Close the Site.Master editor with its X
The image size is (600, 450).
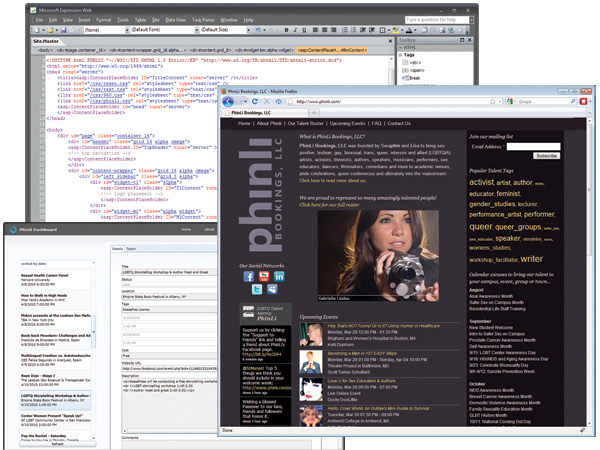(390, 41)
